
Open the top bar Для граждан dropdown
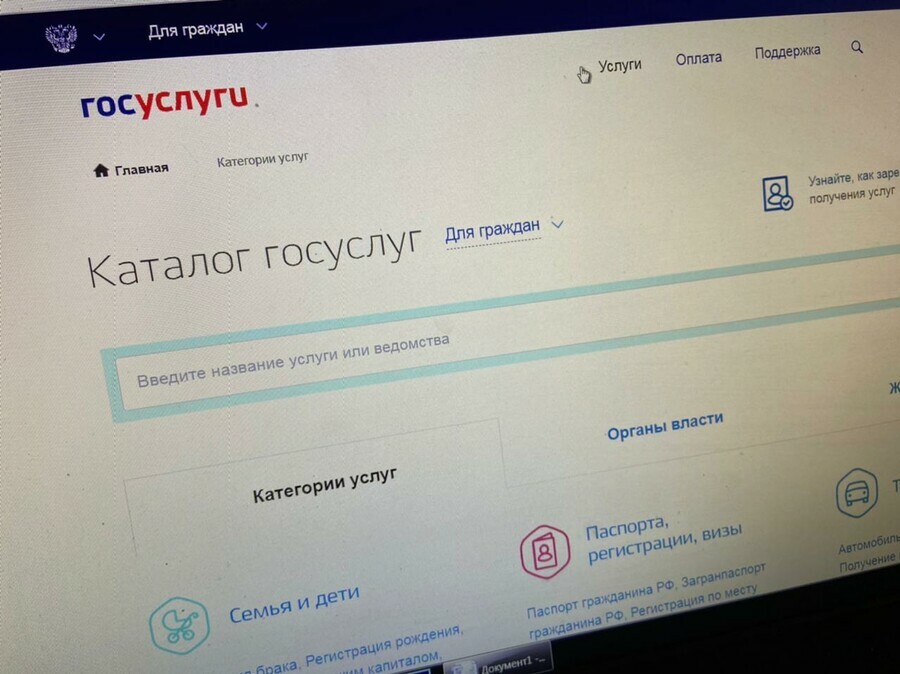click(x=207, y=28)
